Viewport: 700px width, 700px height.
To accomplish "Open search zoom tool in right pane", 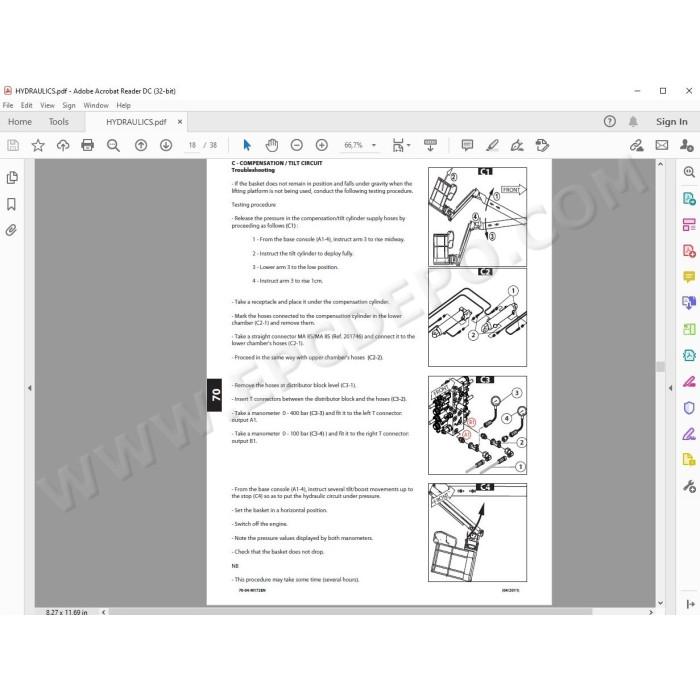I will point(689,172).
